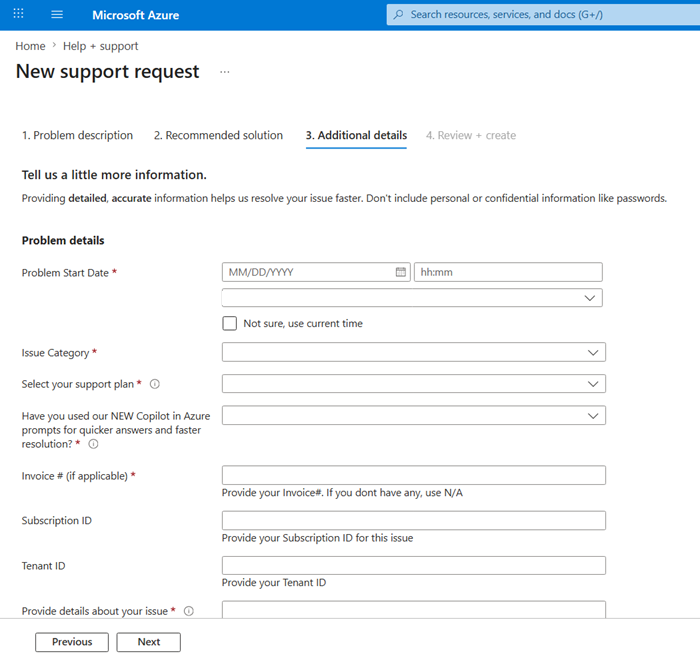The width and height of the screenshot is (700, 666).
Task: Click info icon beside issue details label
Action: click(x=189, y=611)
